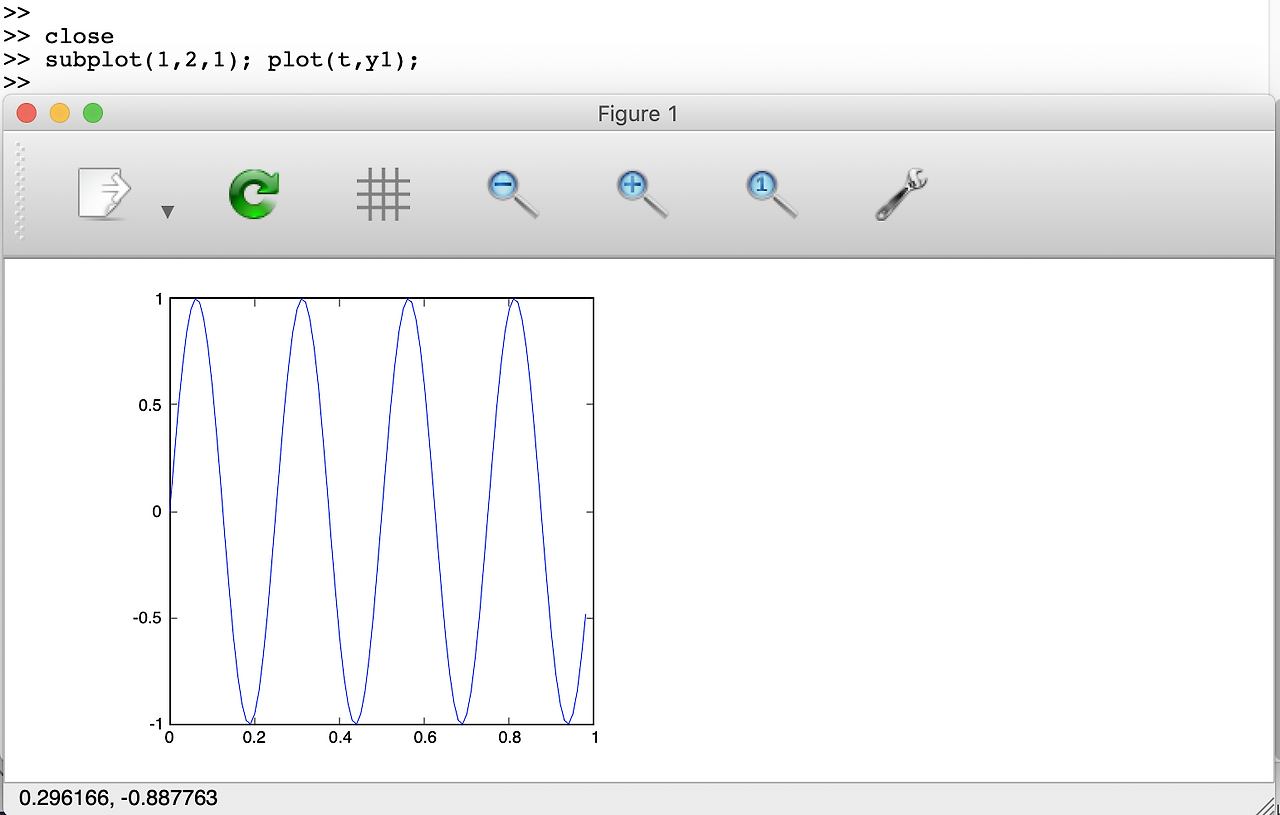Image resolution: width=1280 pixels, height=815 pixels.
Task: Click the autoscale magnifier marked 1
Action: pos(771,194)
